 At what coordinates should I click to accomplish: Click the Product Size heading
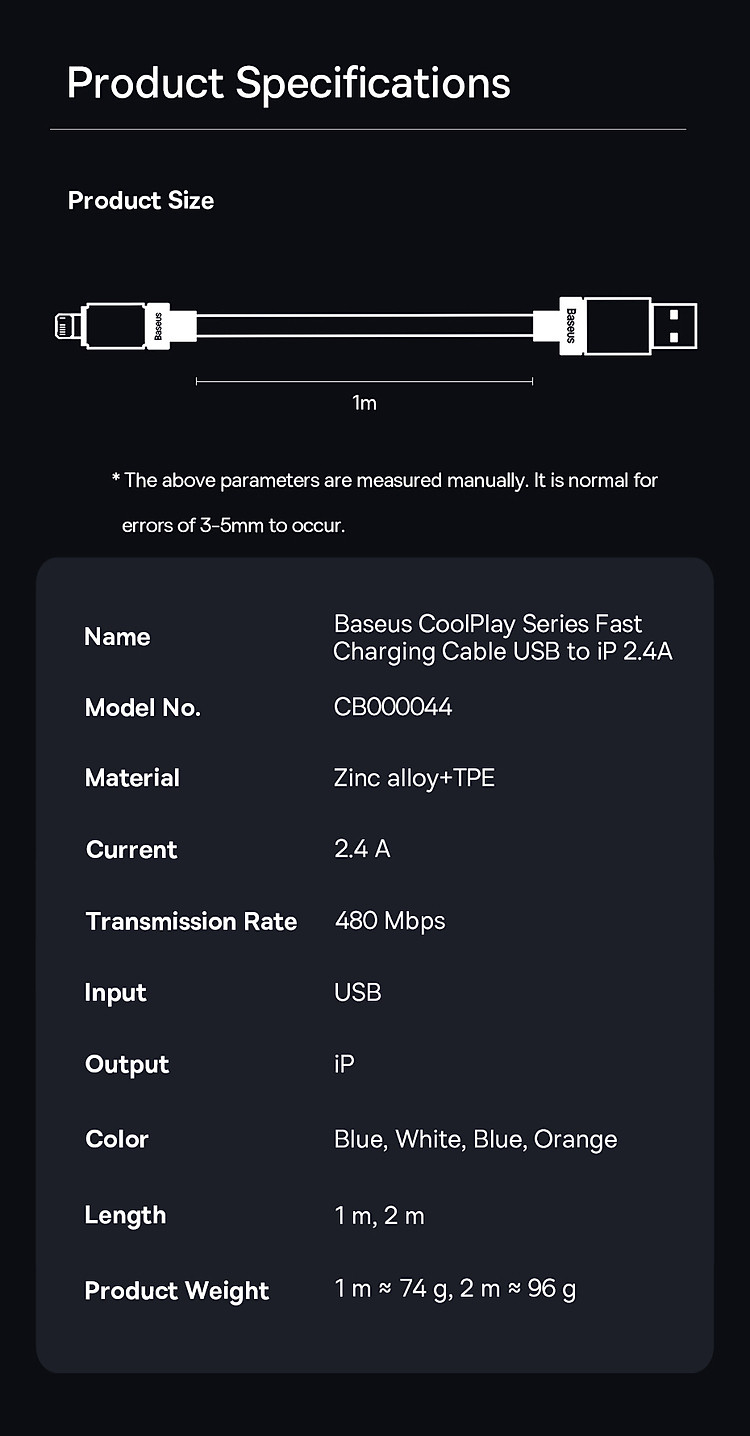(141, 200)
